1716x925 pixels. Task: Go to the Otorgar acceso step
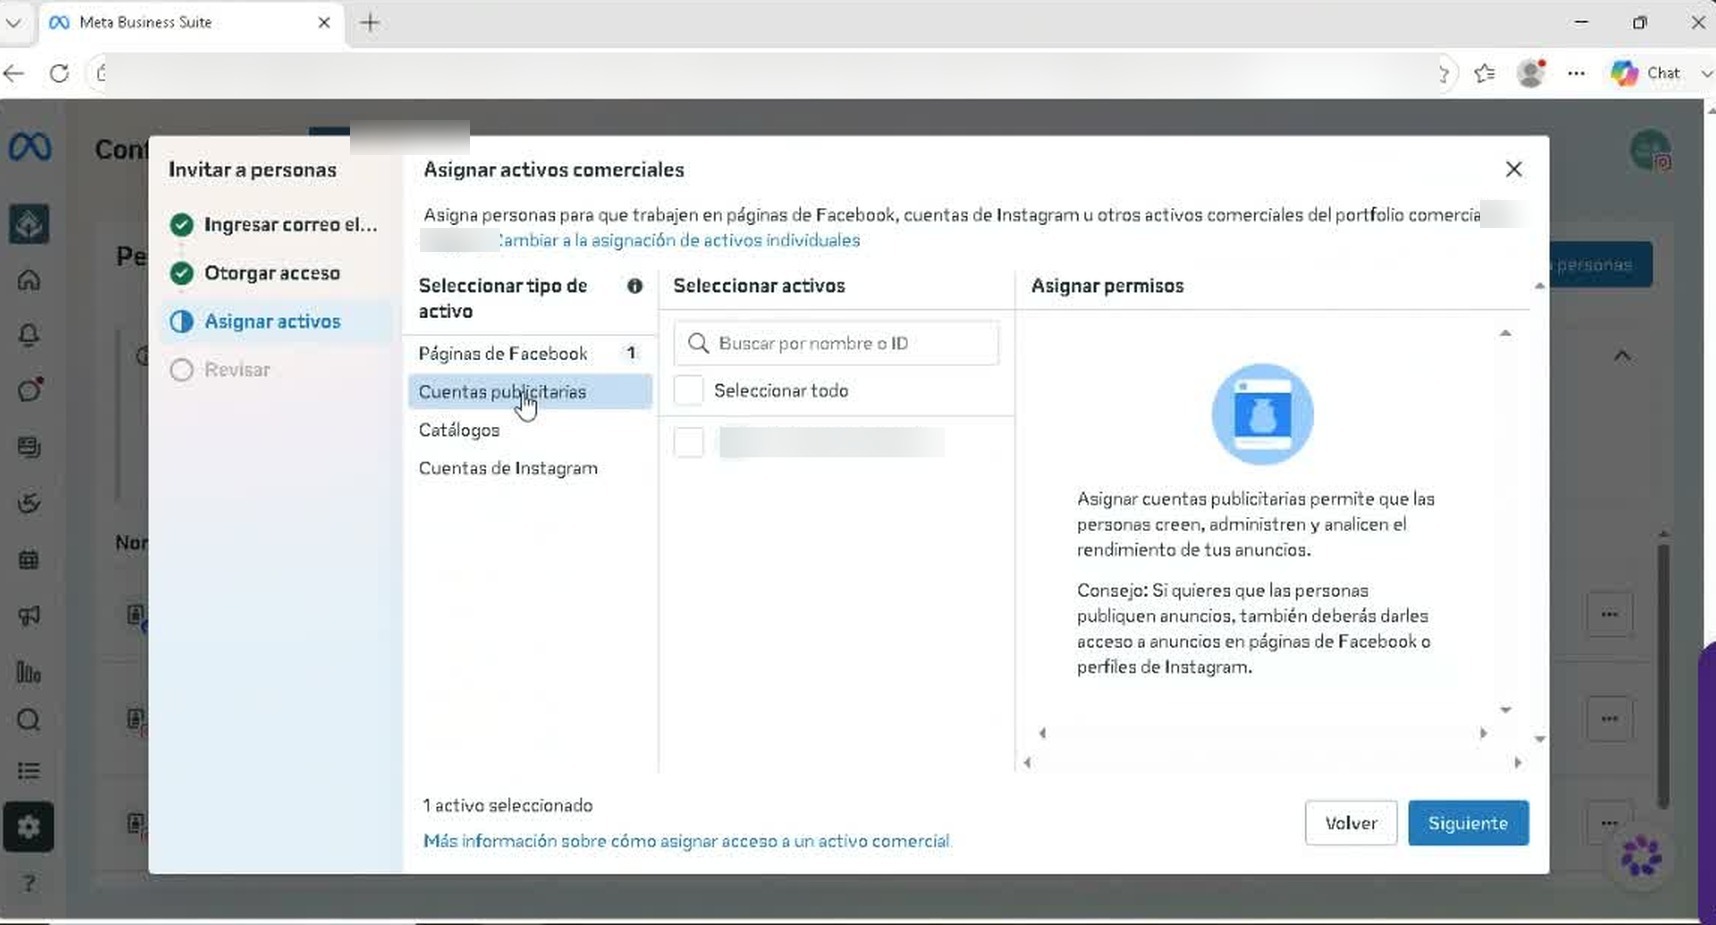tap(275, 273)
